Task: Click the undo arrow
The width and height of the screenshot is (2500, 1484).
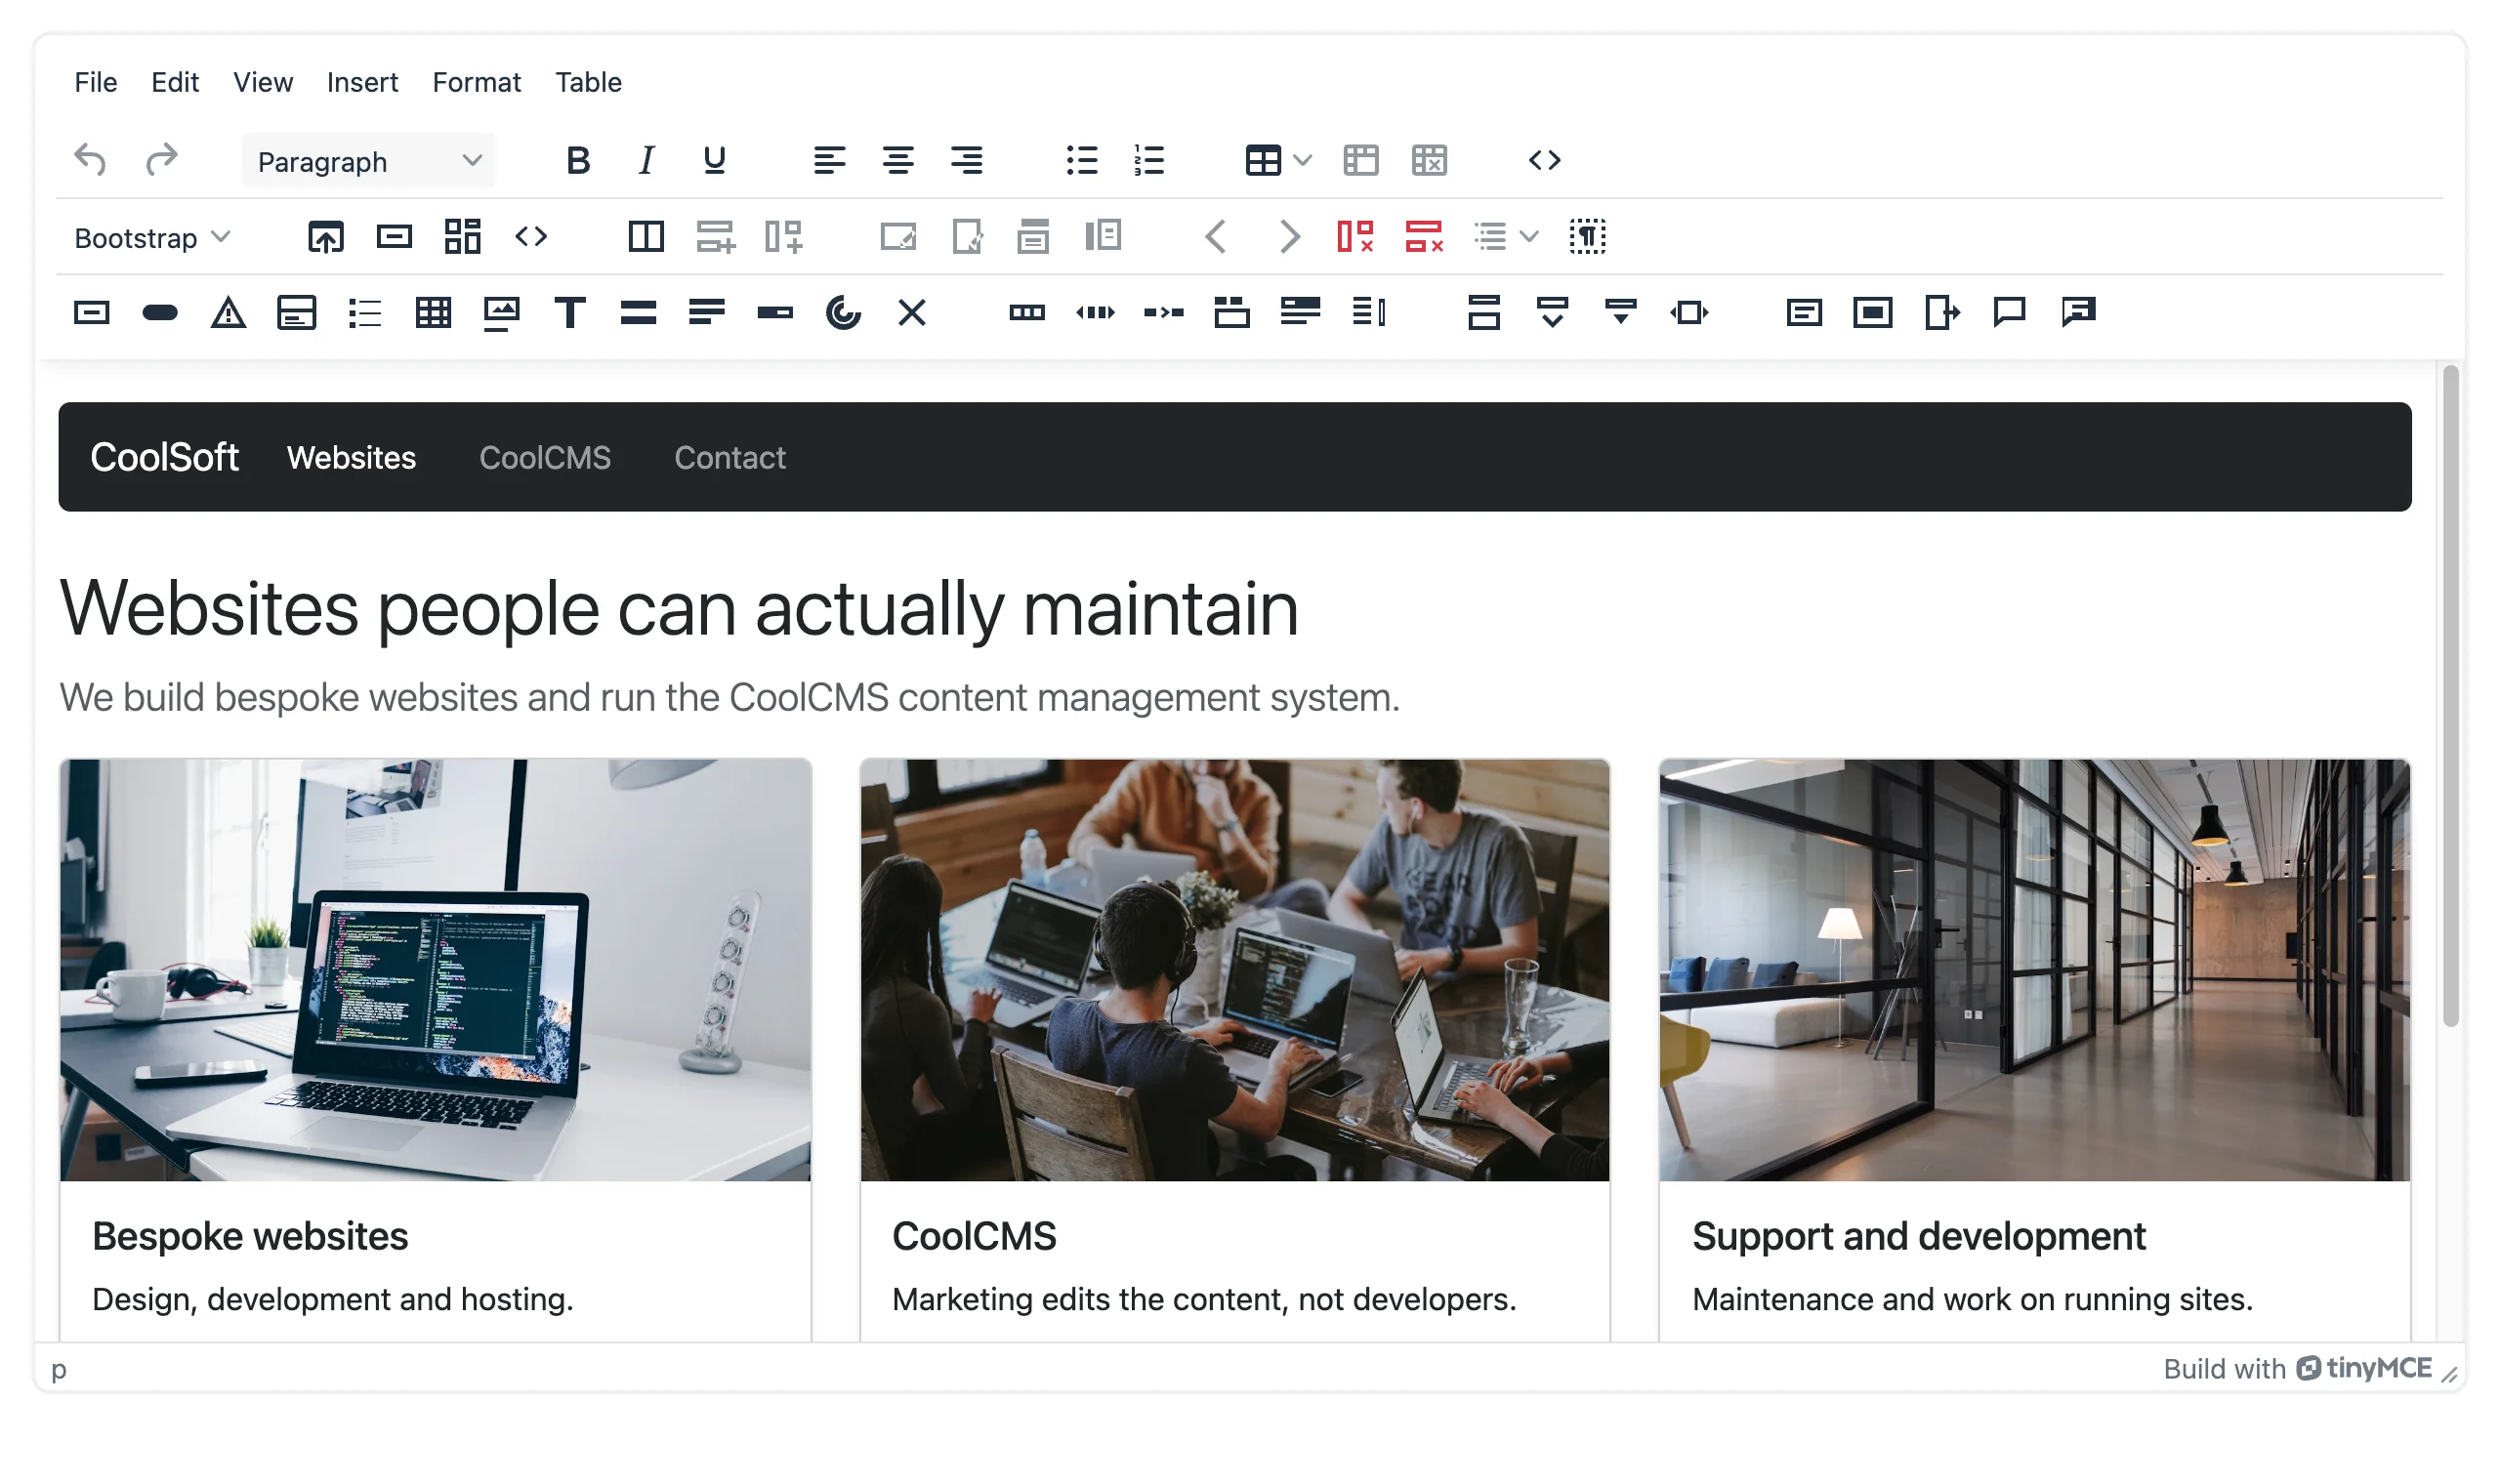Action: 90,160
